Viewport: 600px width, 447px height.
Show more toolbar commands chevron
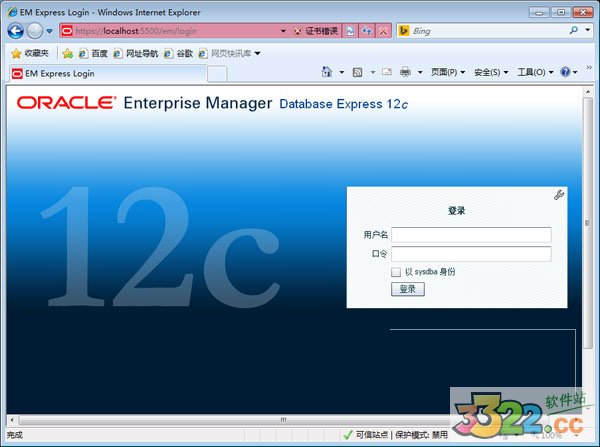(x=589, y=67)
